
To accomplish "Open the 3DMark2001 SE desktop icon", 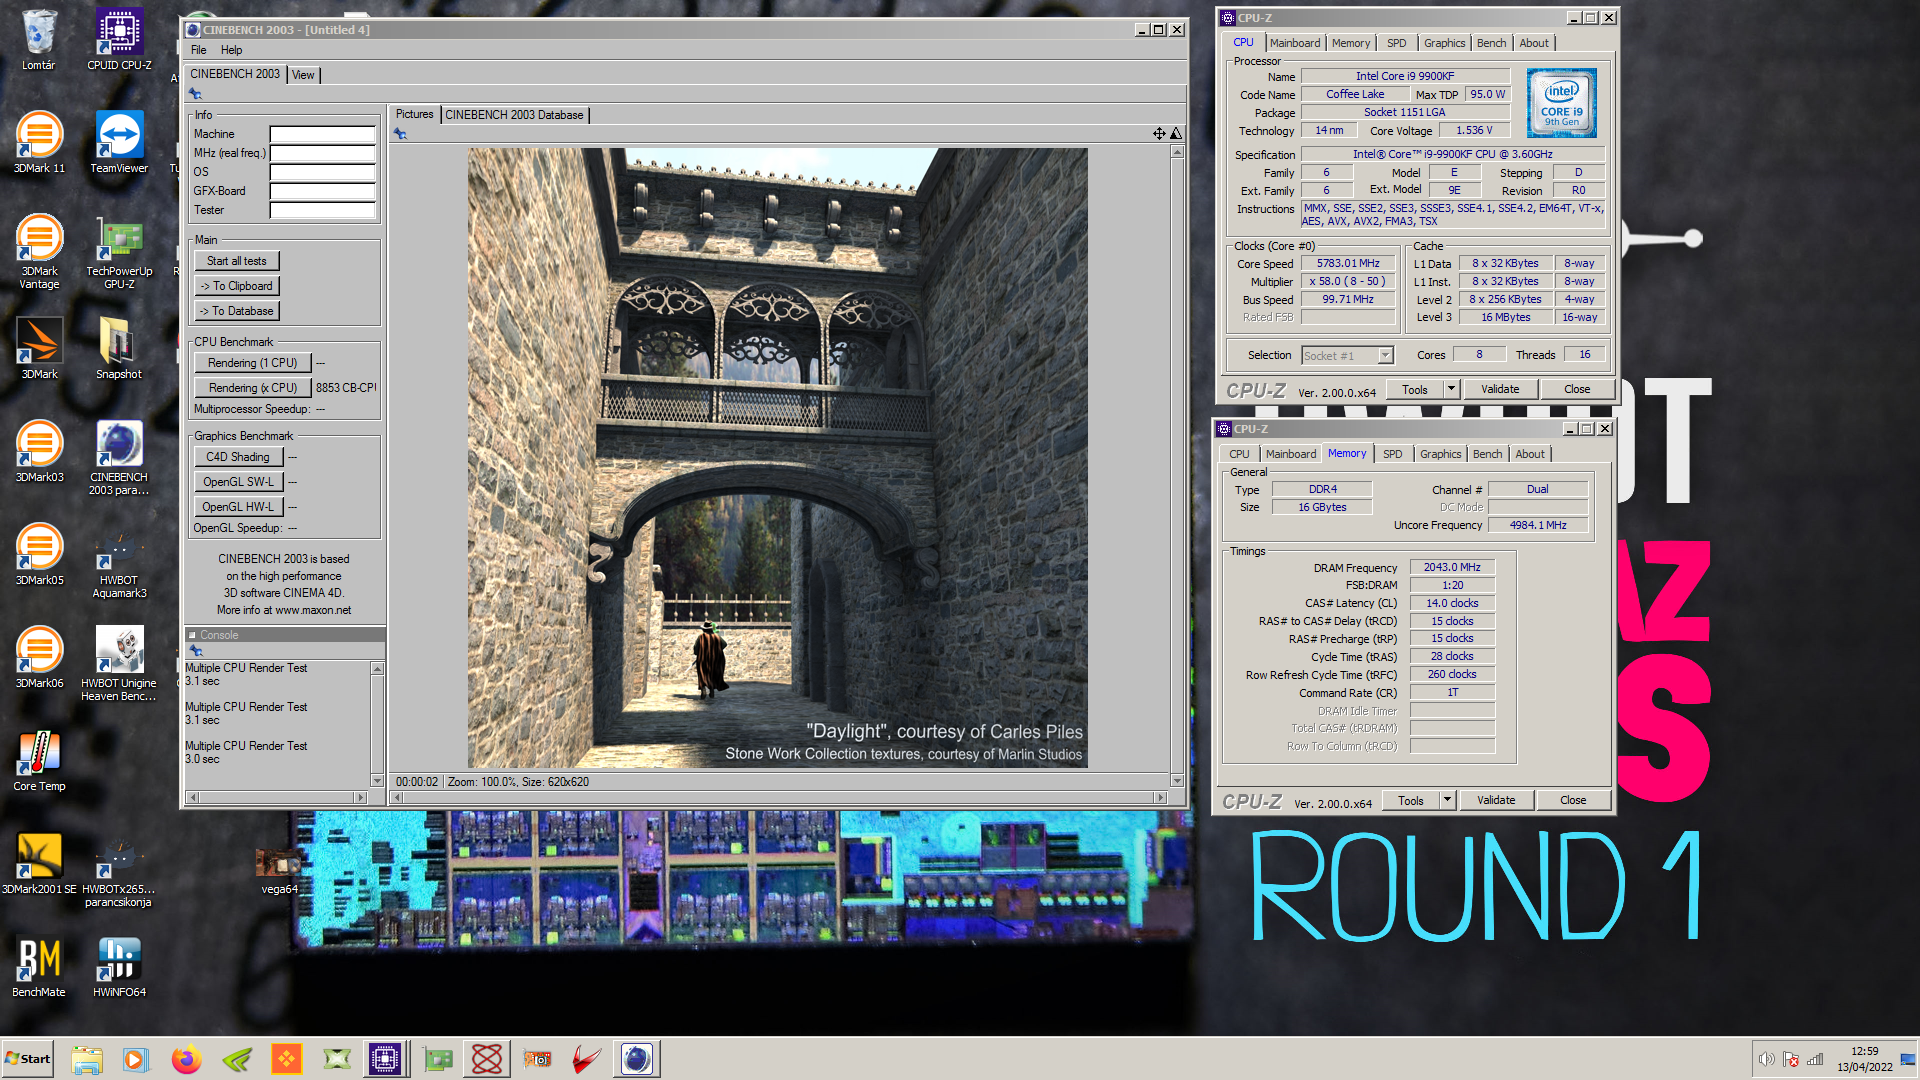I will pyautogui.click(x=39, y=864).
